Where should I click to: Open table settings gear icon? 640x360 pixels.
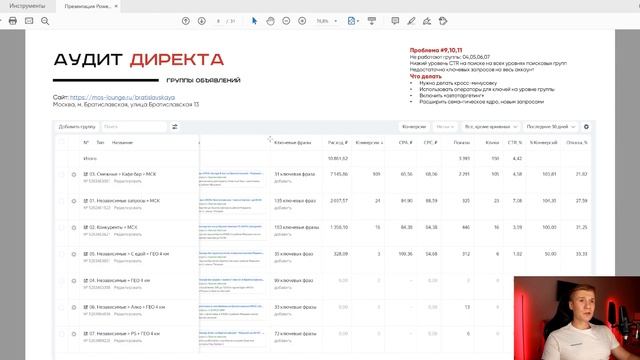click(586, 127)
